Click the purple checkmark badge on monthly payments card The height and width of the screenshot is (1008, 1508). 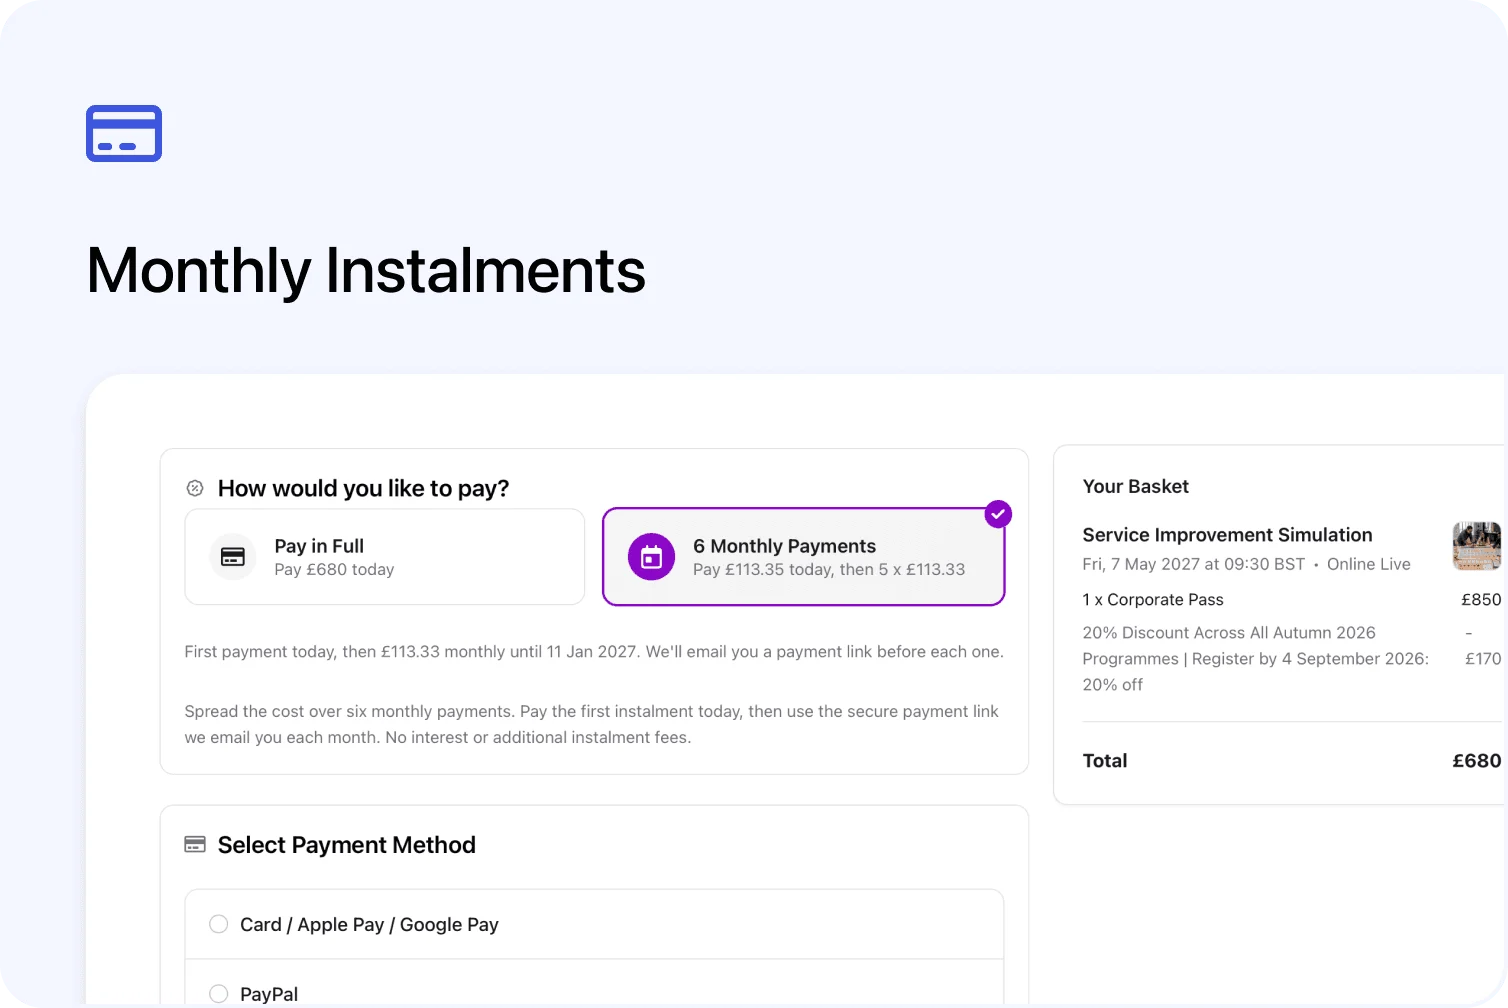(x=998, y=514)
